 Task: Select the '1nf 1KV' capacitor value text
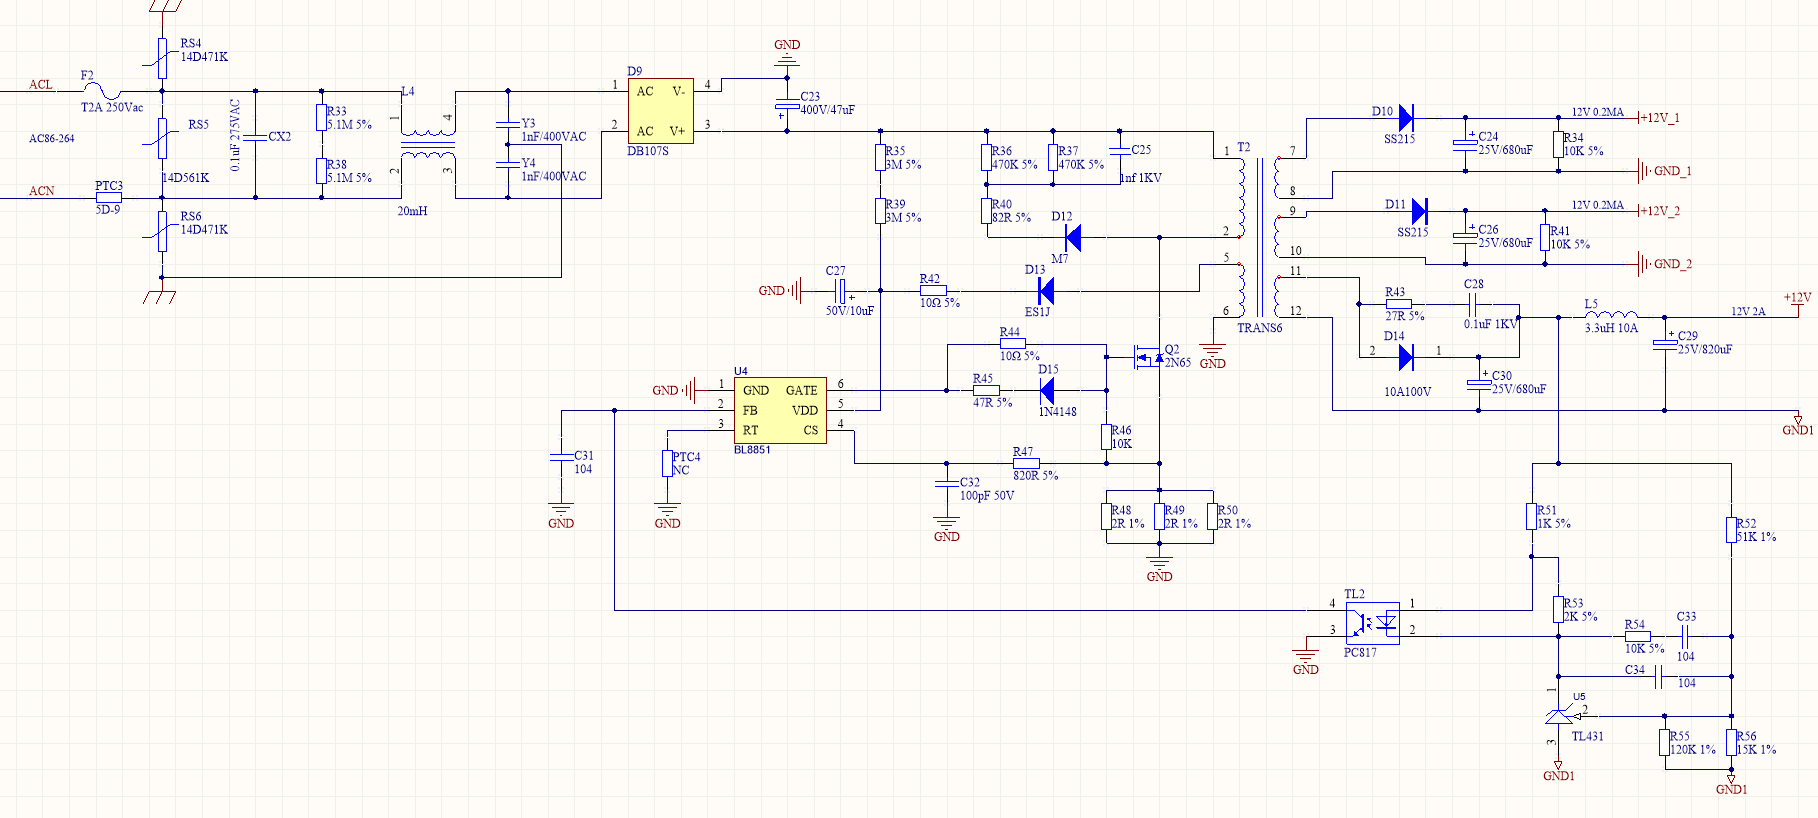1141,178
